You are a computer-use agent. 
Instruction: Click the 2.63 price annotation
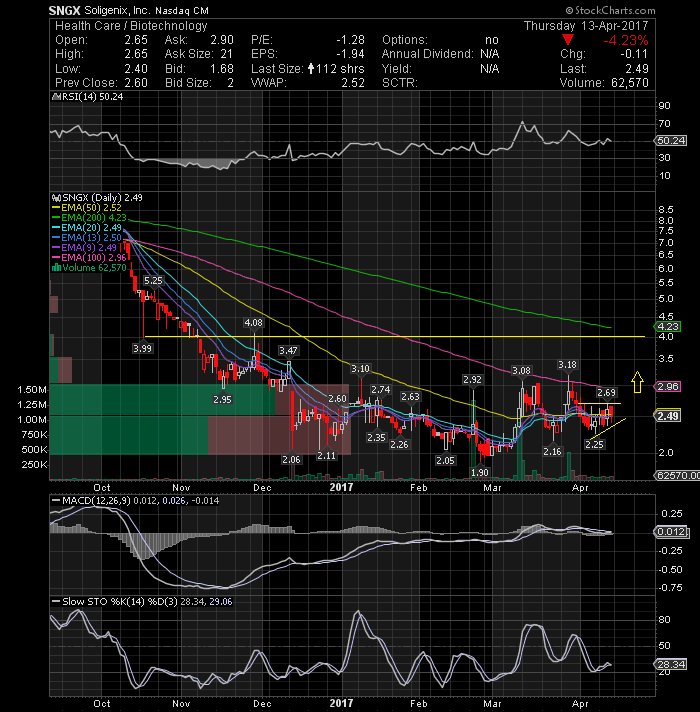pyautogui.click(x=410, y=396)
